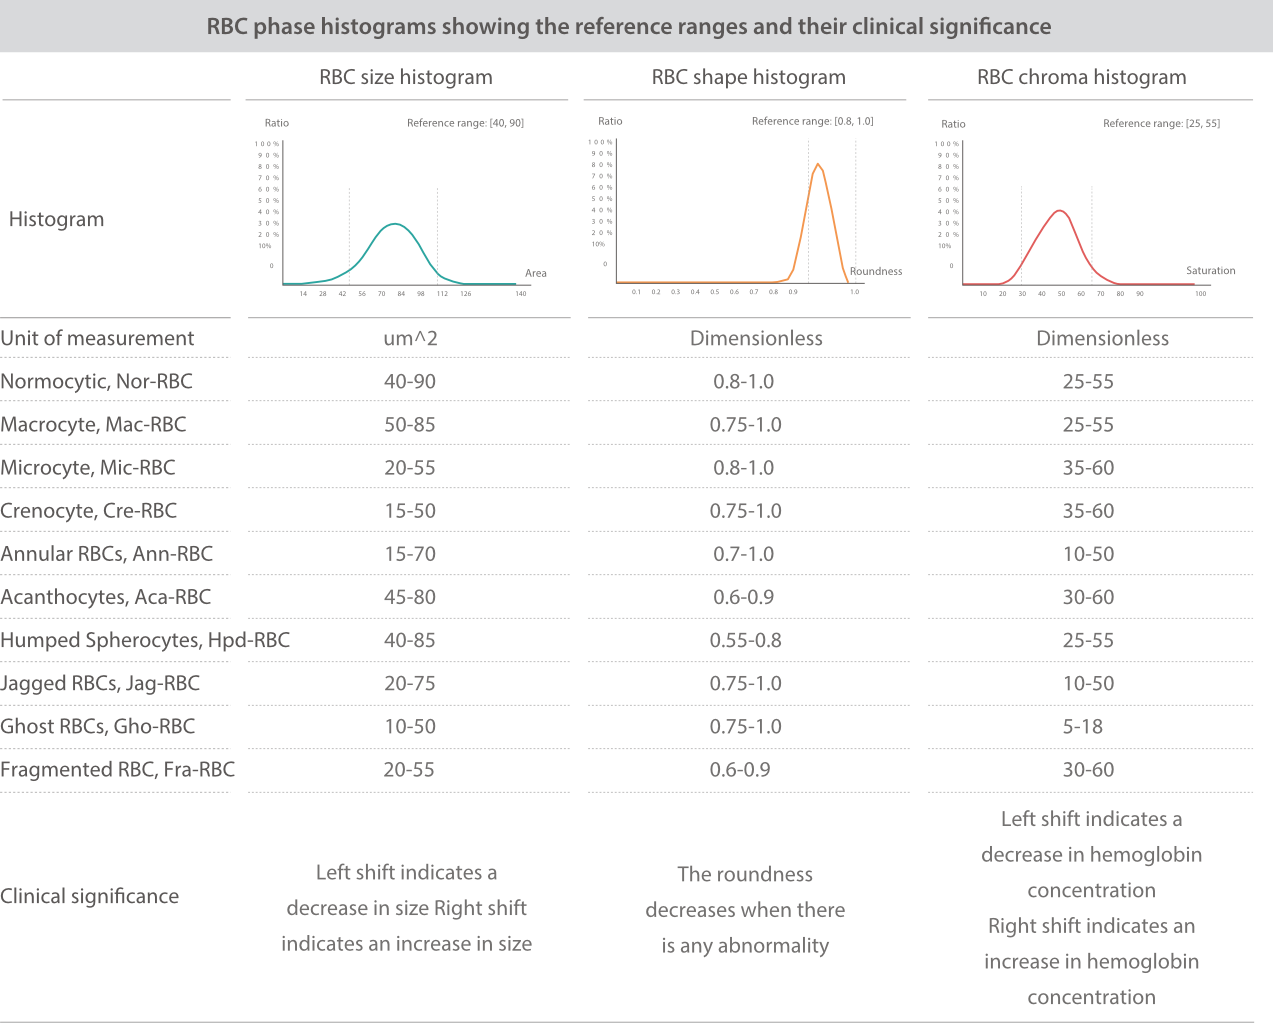Click the um^2 unit cell
This screenshot has width=1273, height=1026.
point(410,339)
